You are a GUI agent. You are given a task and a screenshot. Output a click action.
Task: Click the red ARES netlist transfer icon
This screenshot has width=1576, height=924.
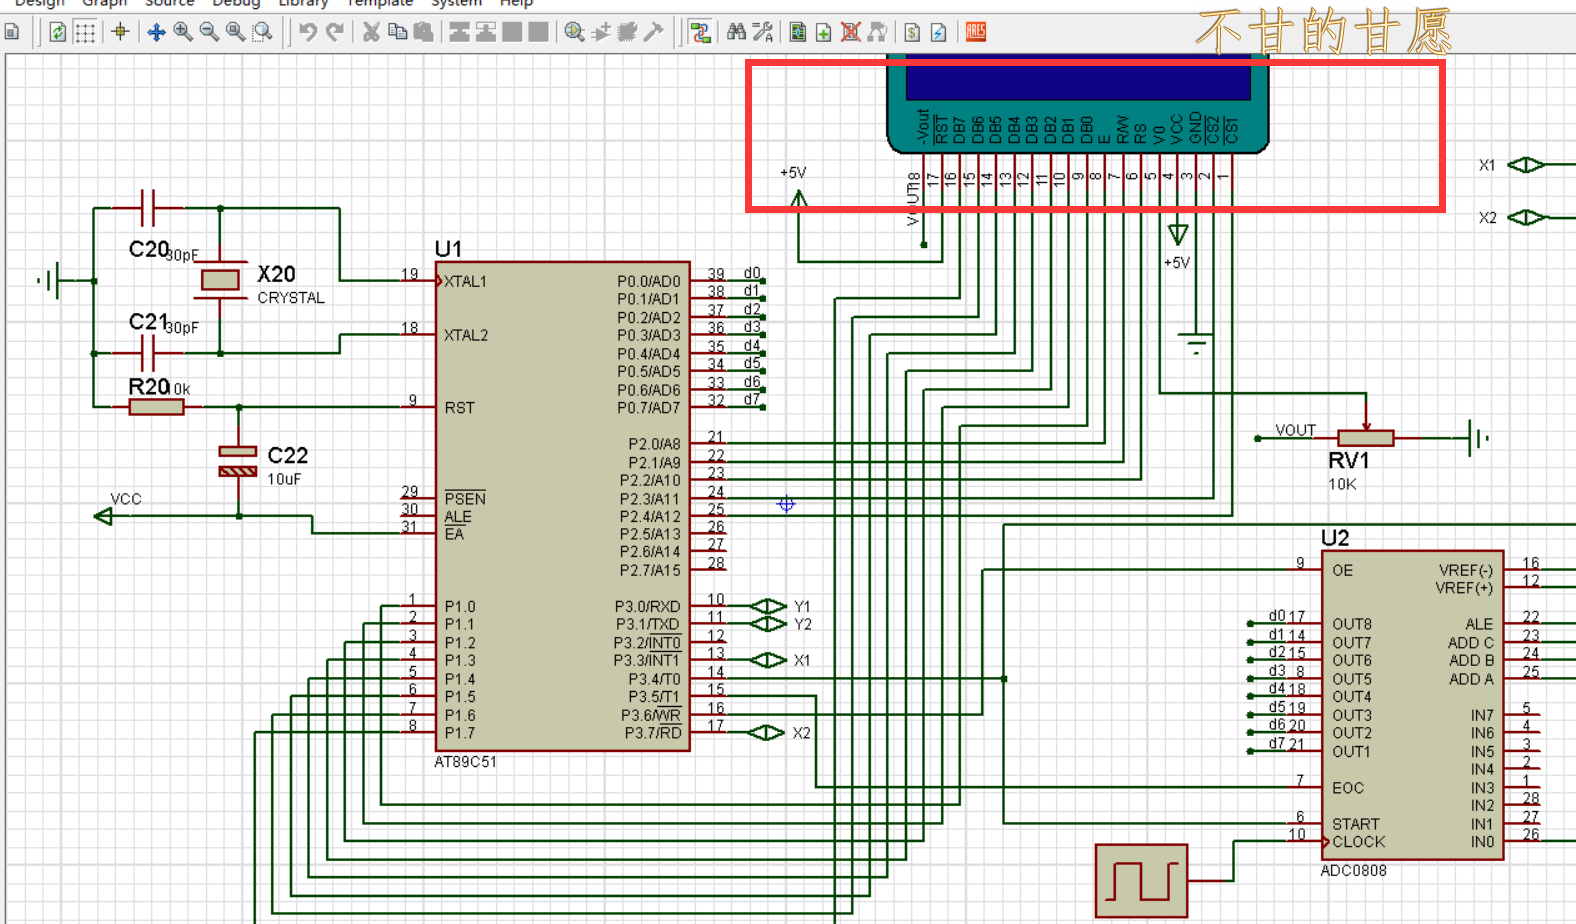click(x=976, y=32)
